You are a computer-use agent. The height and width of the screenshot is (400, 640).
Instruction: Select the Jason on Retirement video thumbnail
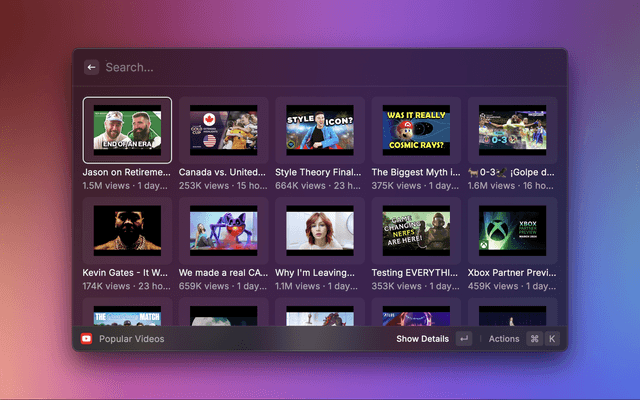(x=127, y=130)
